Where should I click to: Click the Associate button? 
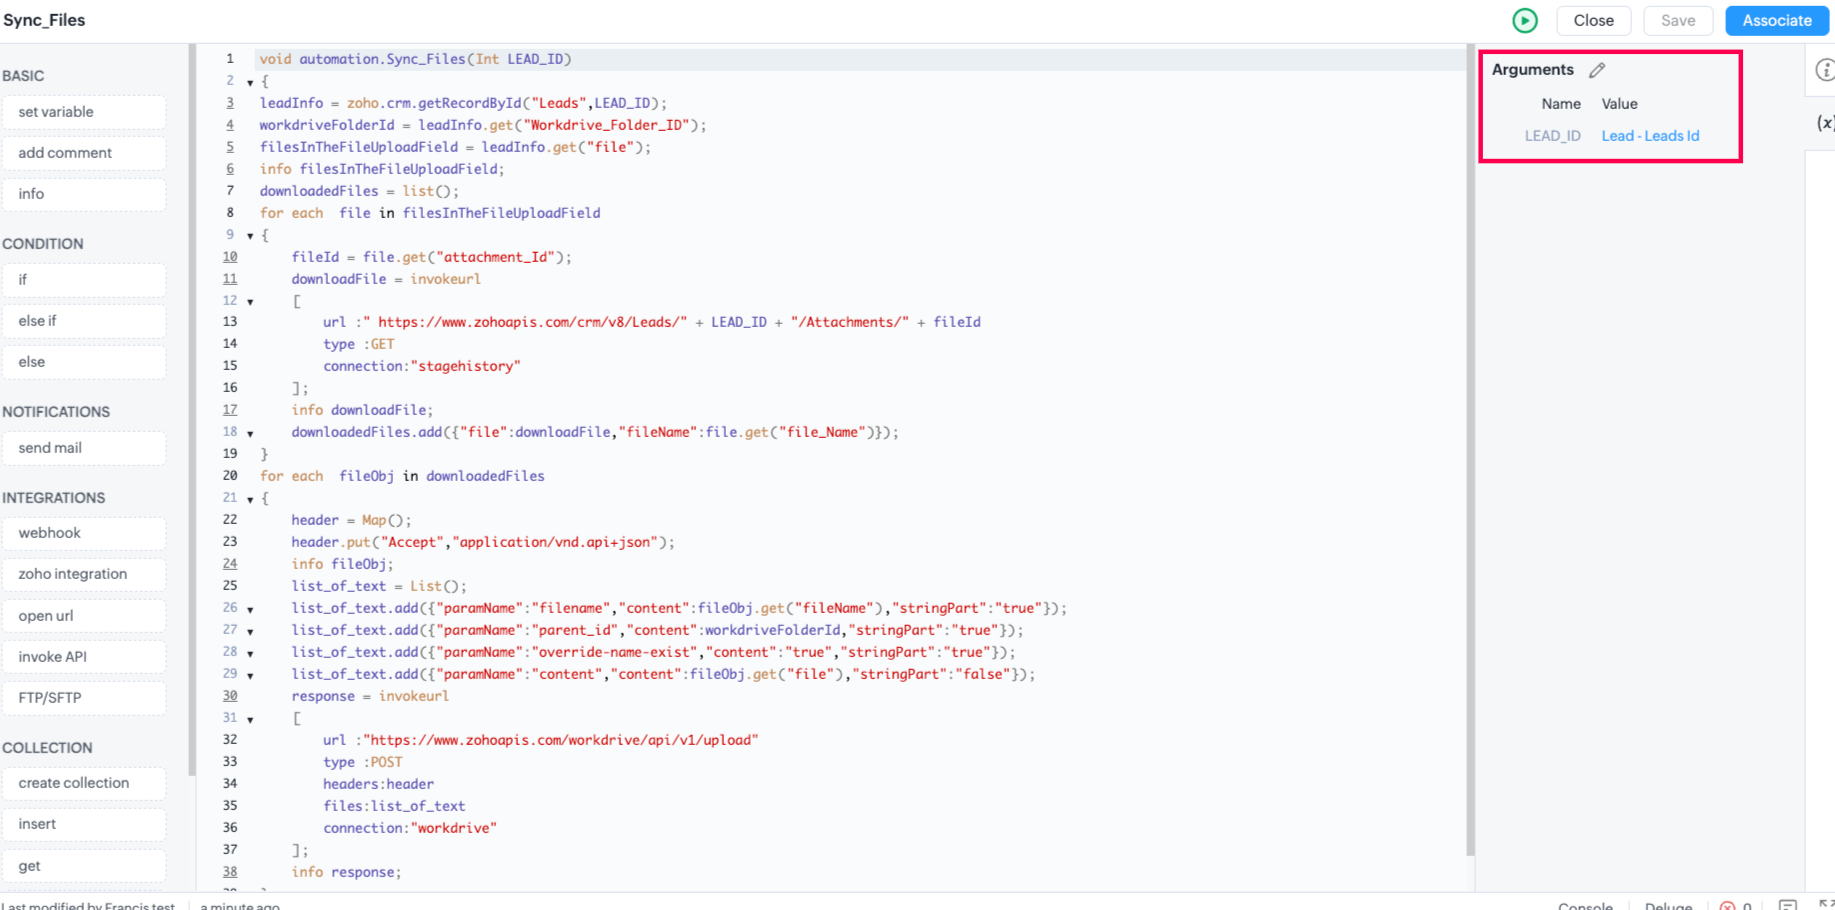(1776, 20)
